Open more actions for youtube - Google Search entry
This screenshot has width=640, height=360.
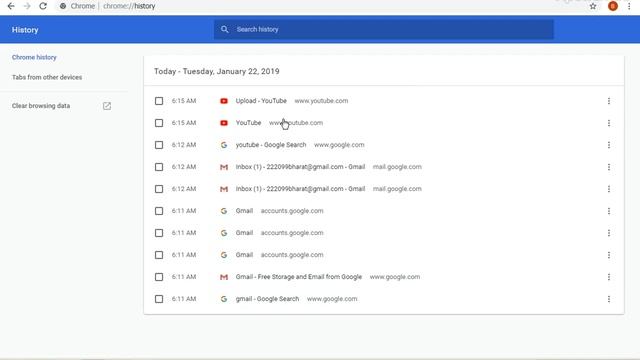609,145
